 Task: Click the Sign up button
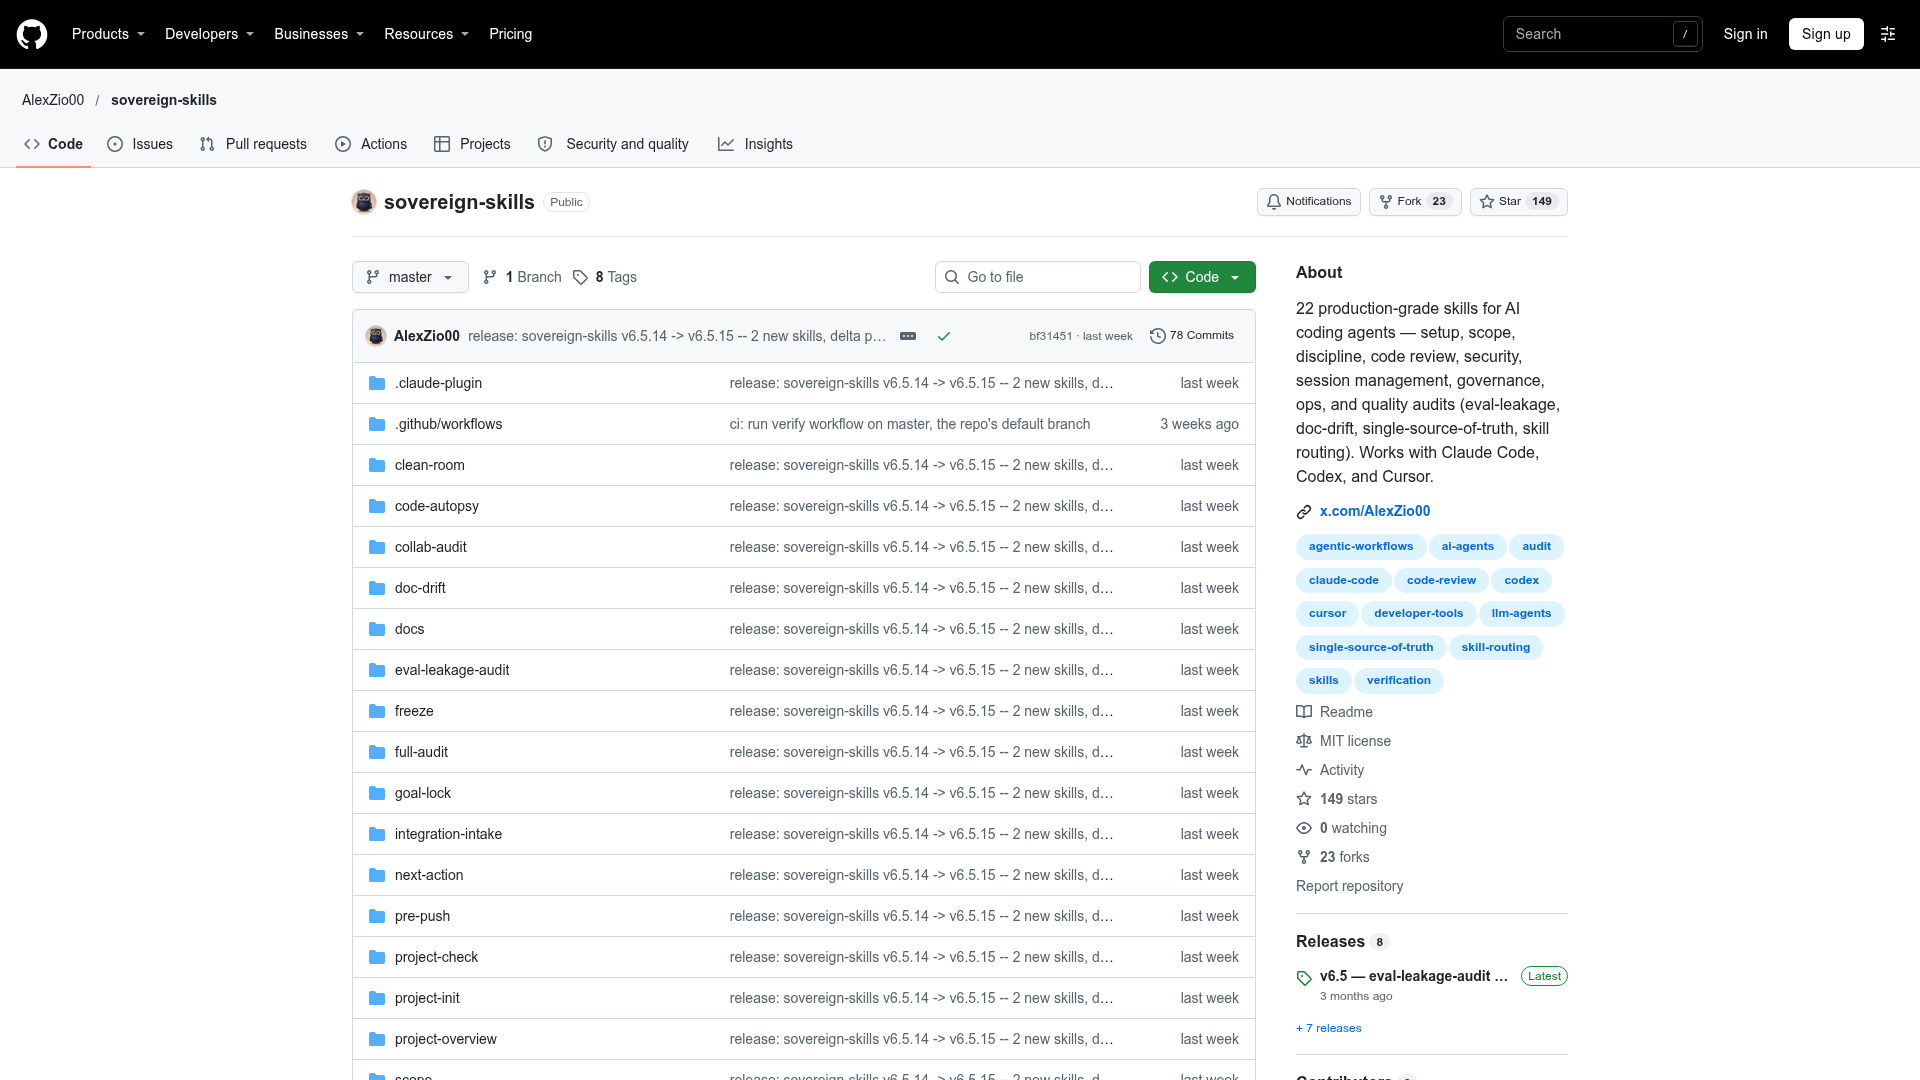coord(1826,34)
